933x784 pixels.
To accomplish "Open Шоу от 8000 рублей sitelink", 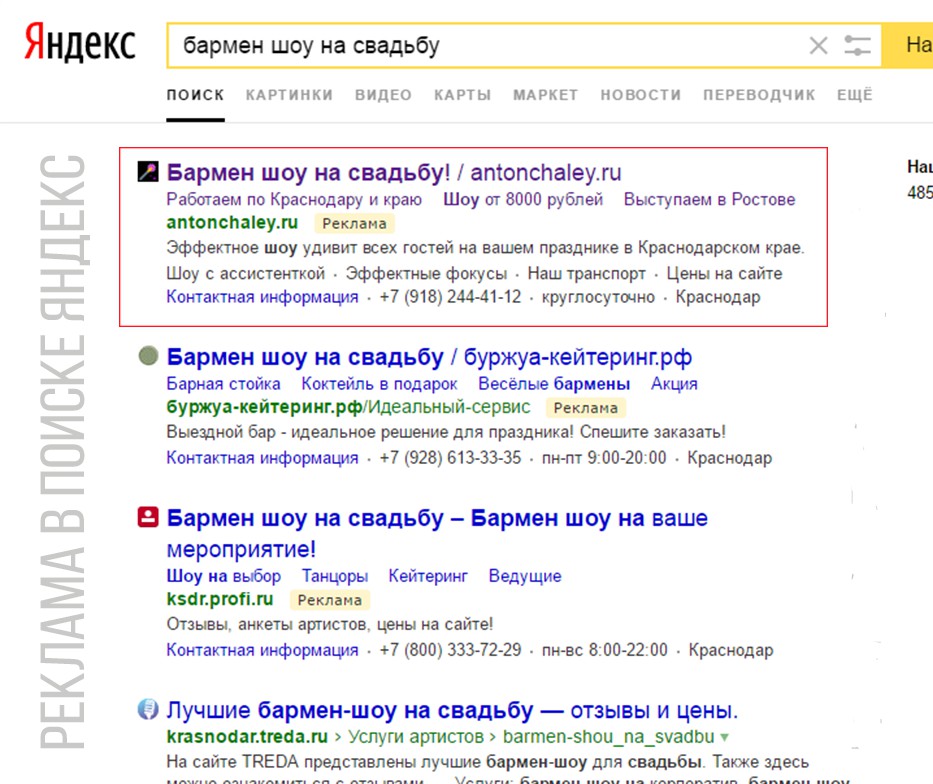I will (523, 199).
